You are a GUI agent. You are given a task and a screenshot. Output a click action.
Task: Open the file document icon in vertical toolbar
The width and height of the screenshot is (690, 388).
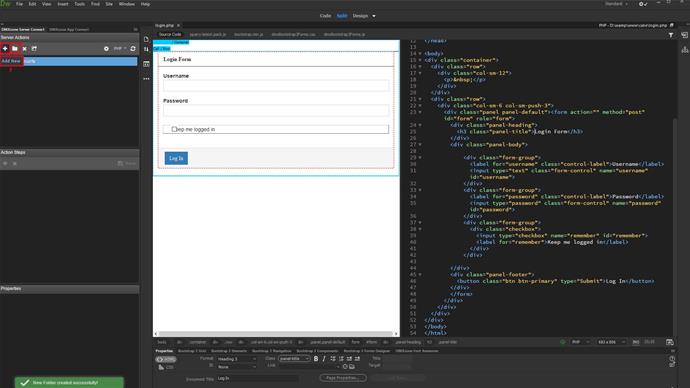point(146,39)
